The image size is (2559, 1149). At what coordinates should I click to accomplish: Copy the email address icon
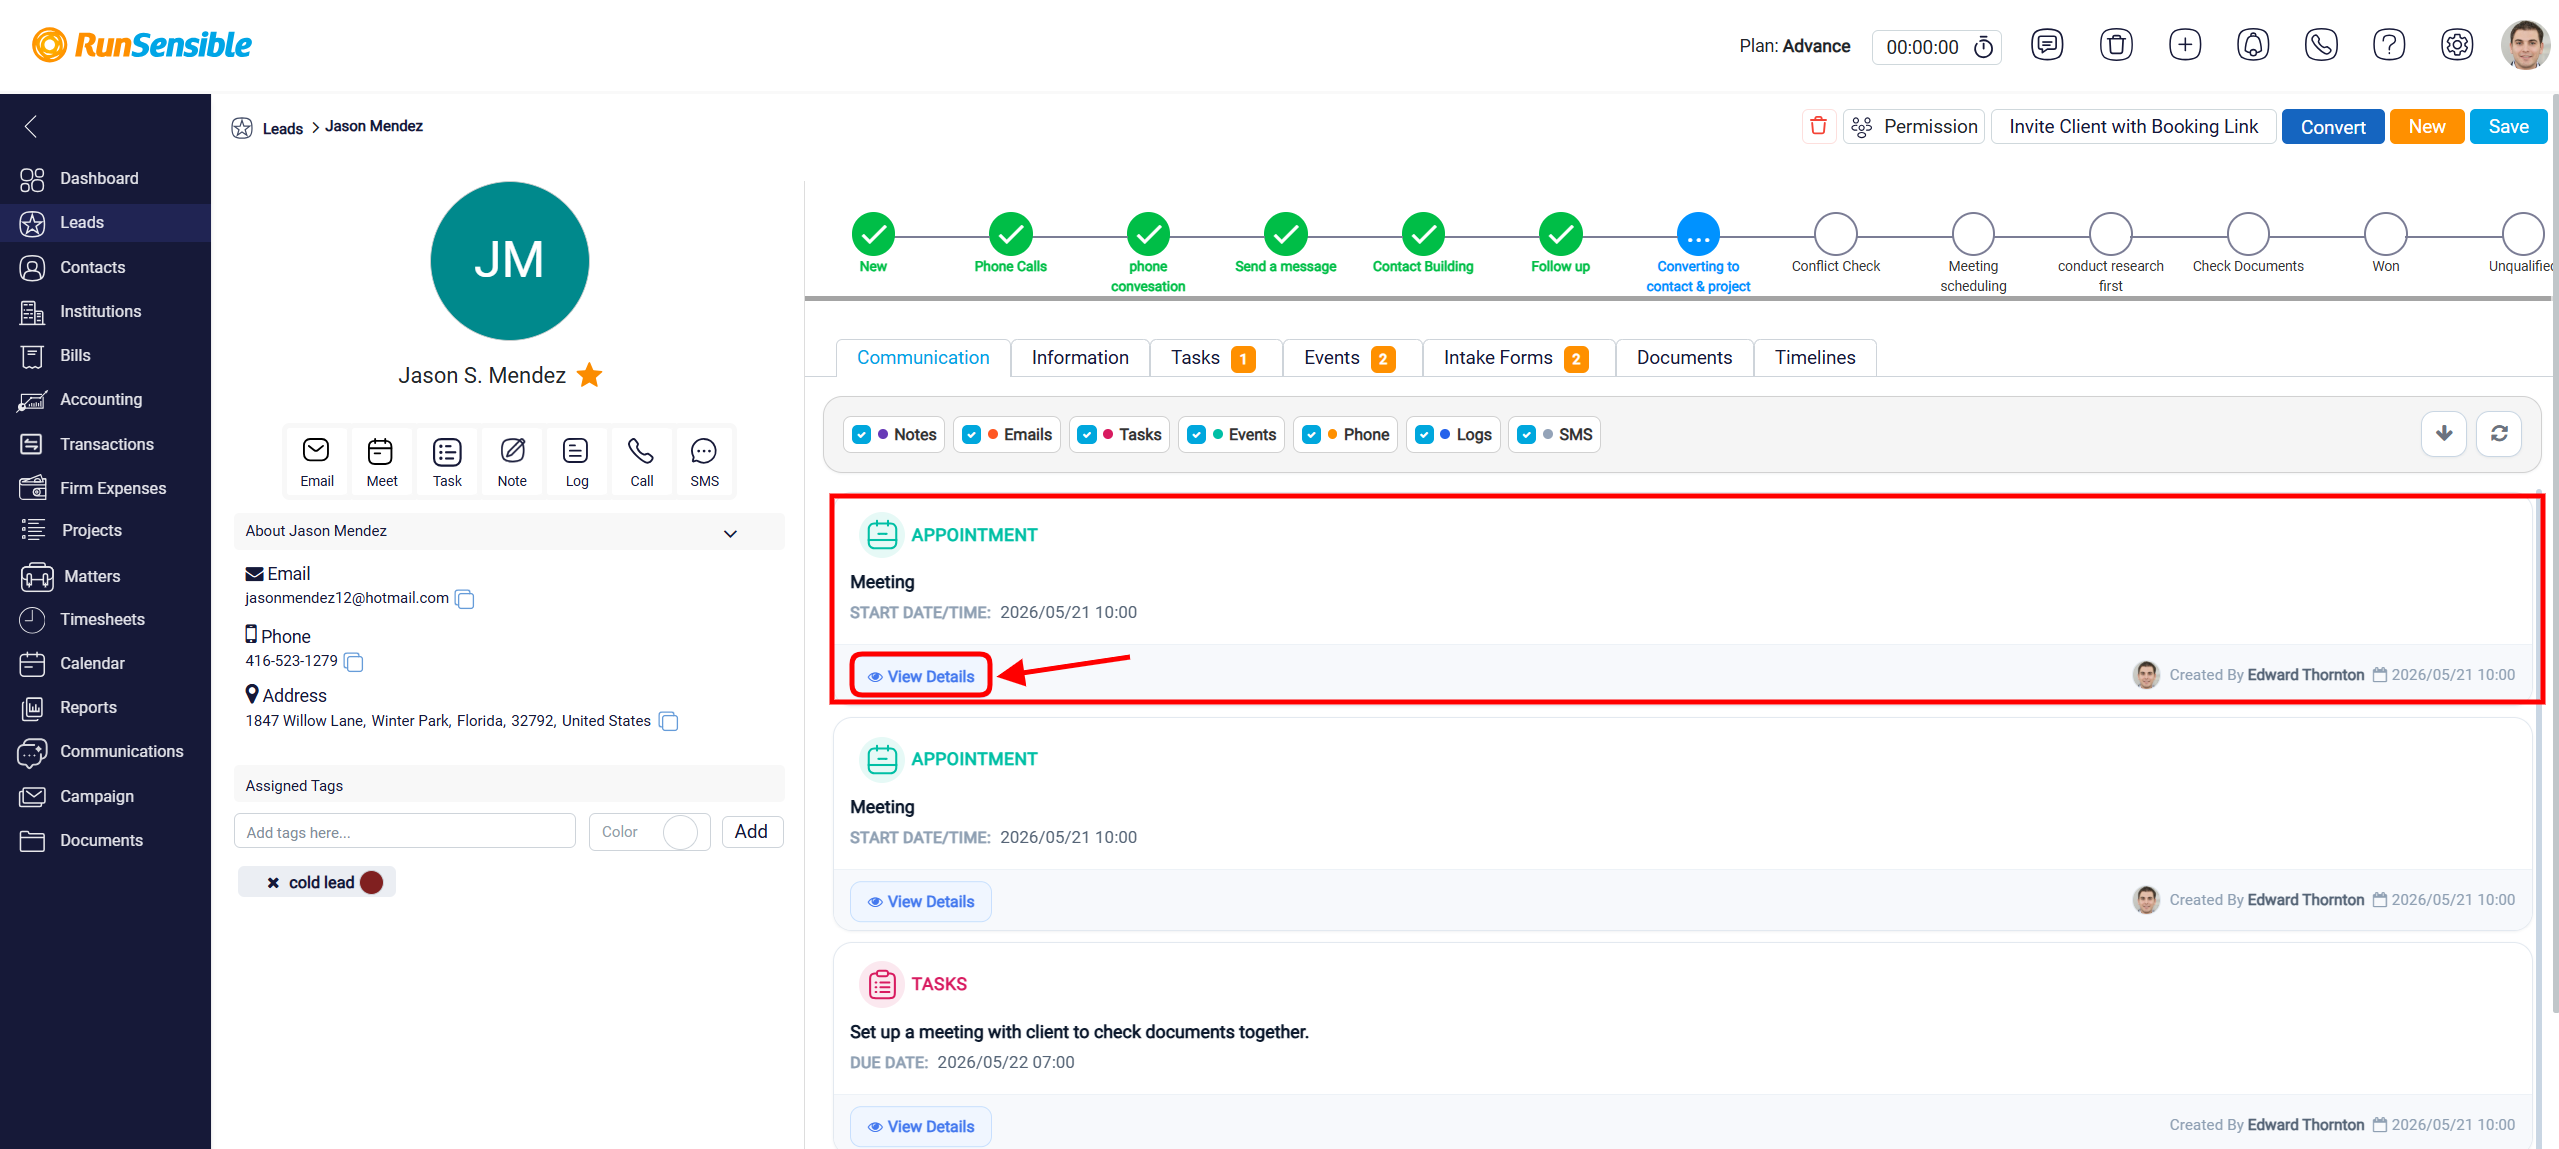click(x=464, y=599)
